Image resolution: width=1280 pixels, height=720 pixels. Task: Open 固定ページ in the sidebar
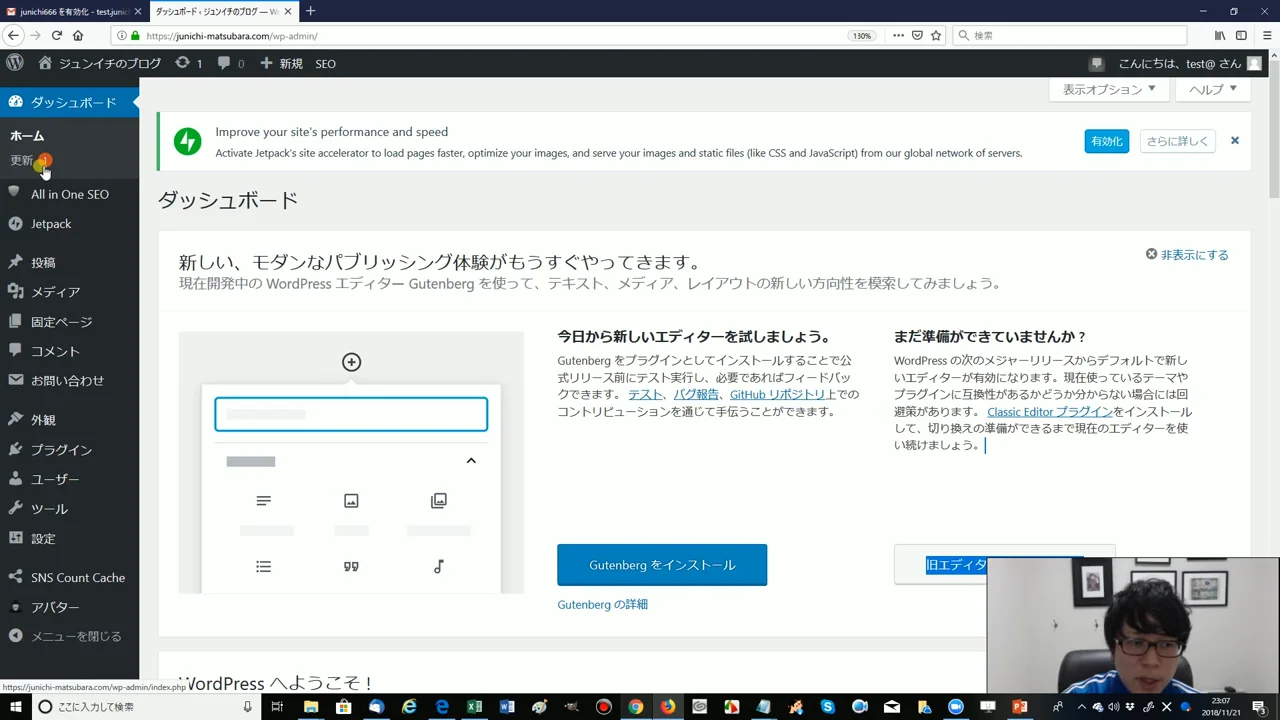click(x=69, y=322)
